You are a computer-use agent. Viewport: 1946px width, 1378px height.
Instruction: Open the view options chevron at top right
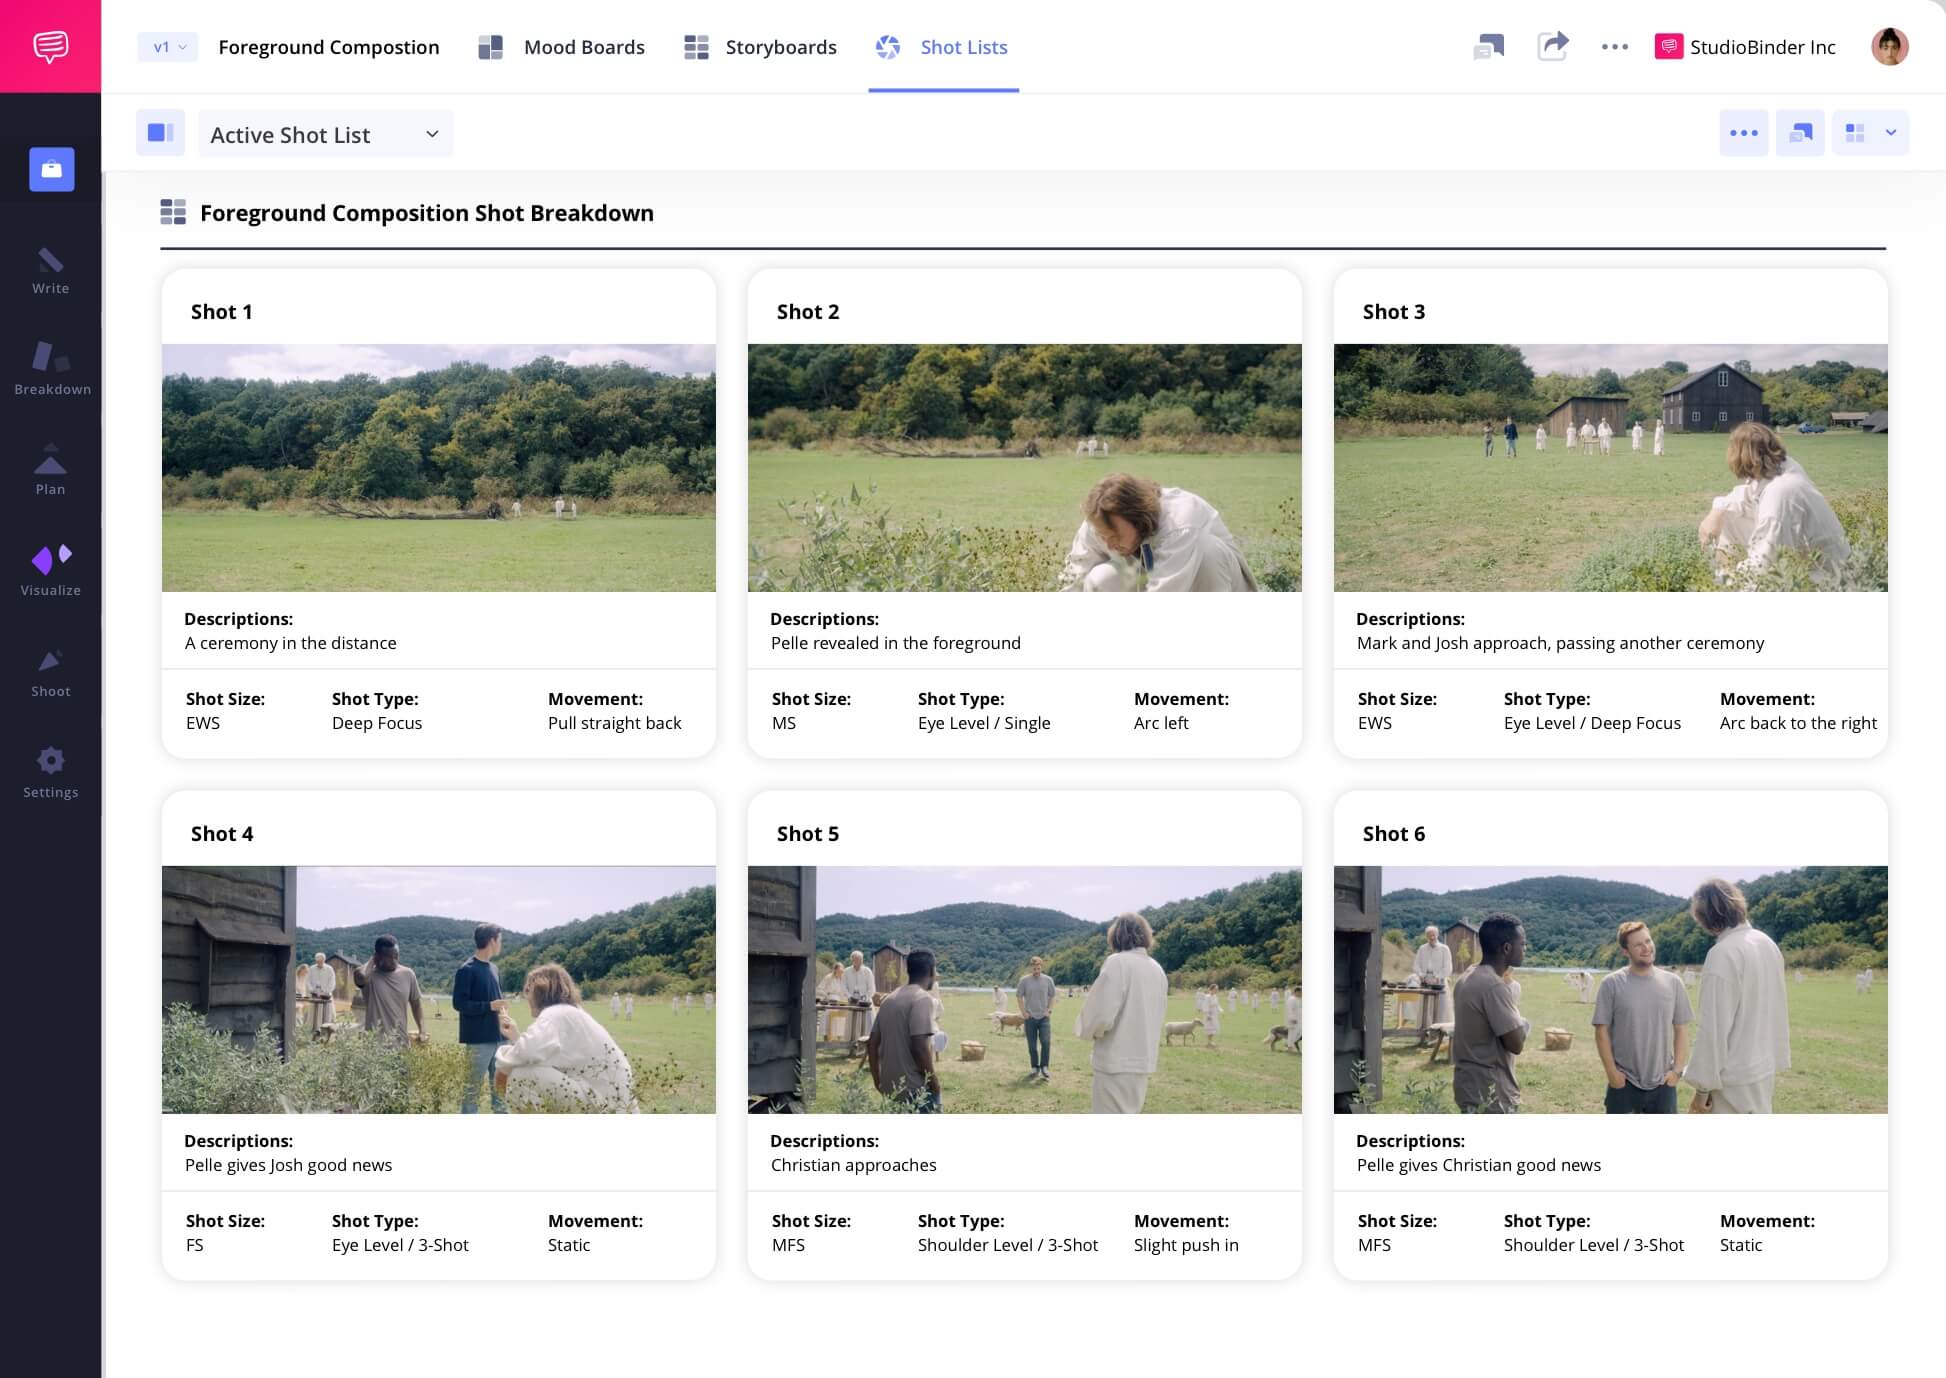pos(1891,132)
